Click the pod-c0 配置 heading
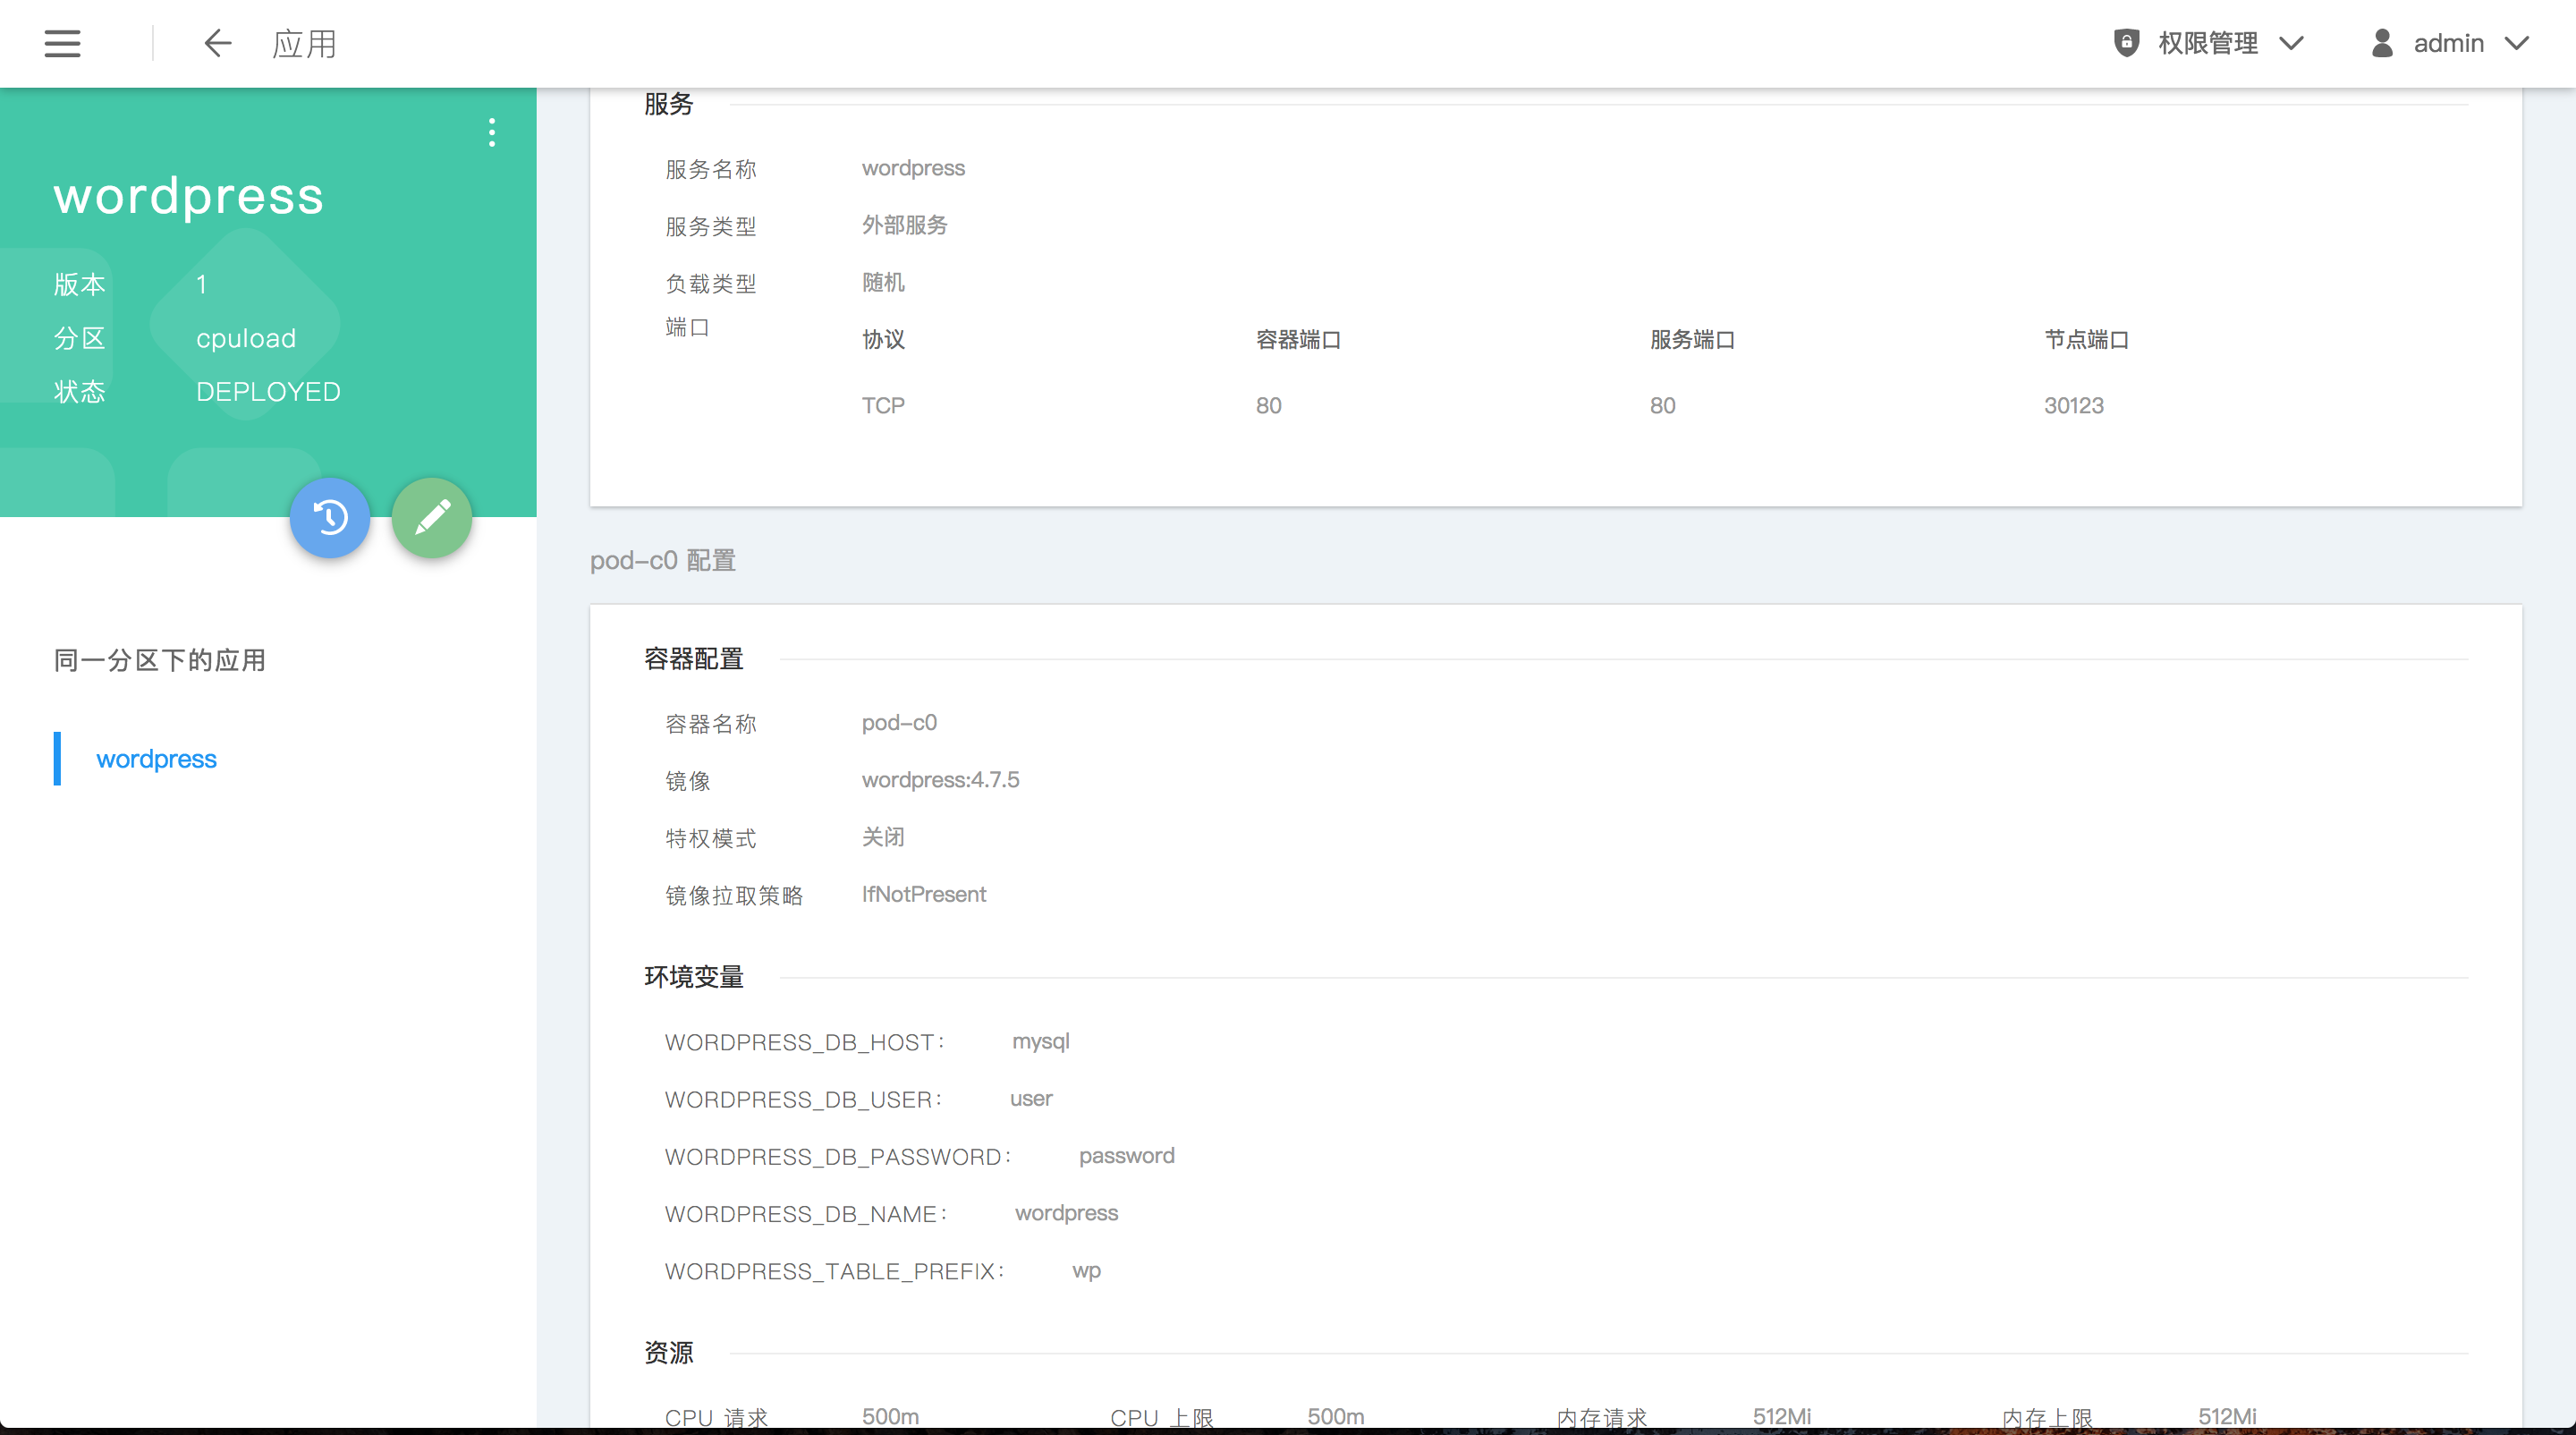Image resolution: width=2576 pixels, height=1435 pixels. 662,560
